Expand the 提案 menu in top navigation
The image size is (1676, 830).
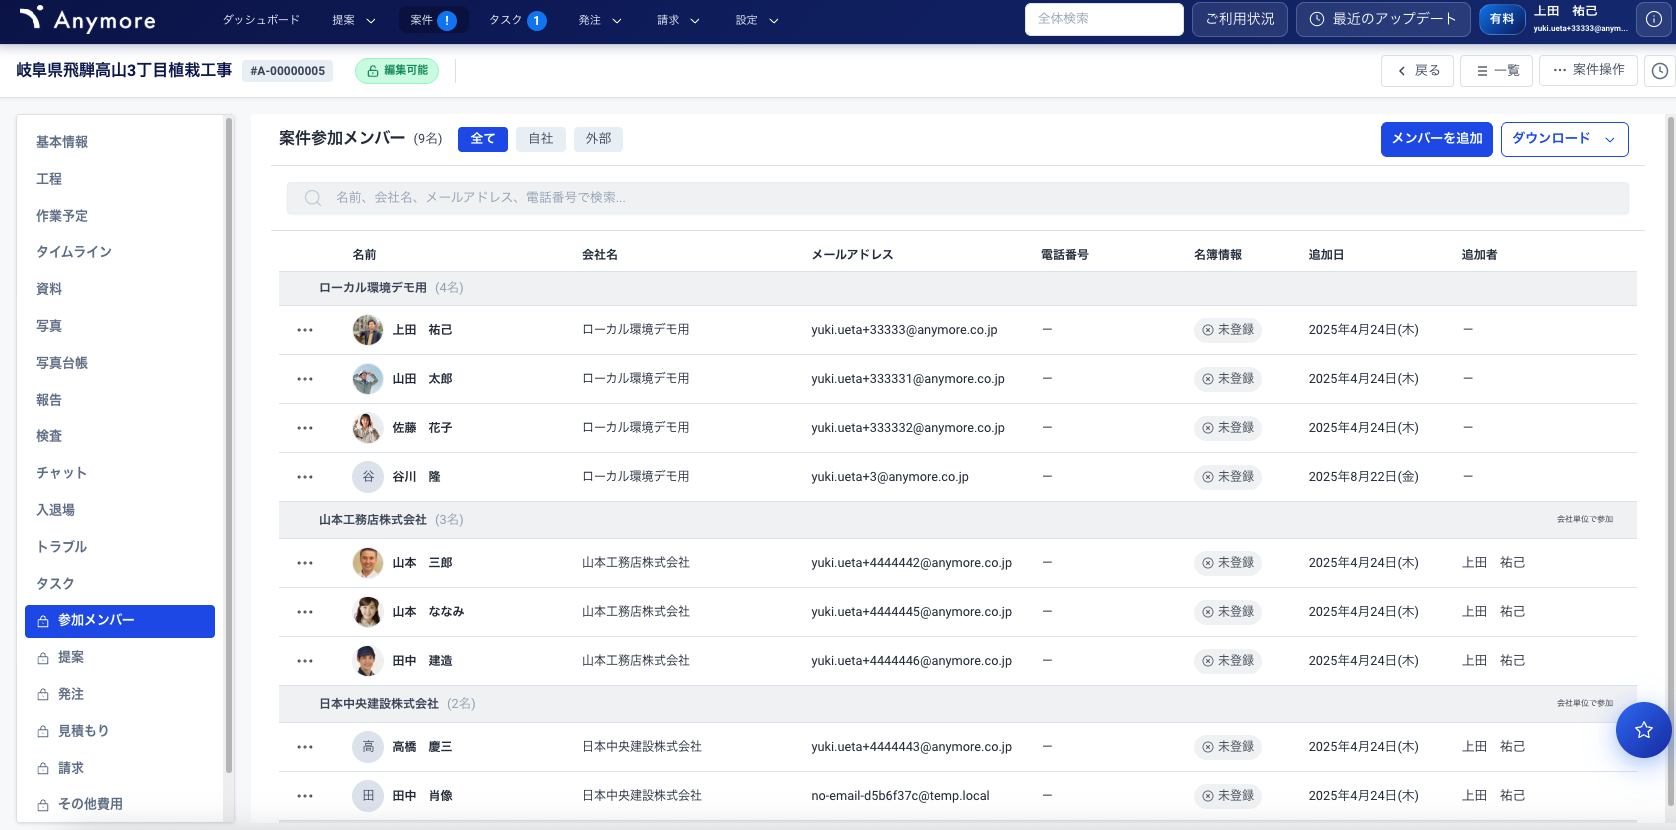click(354, 20)
